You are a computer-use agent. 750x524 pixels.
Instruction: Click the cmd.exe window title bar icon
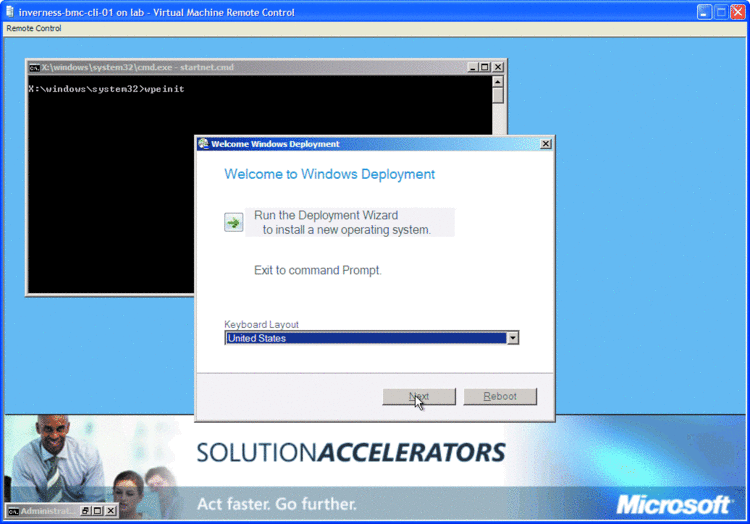[34, 67]
